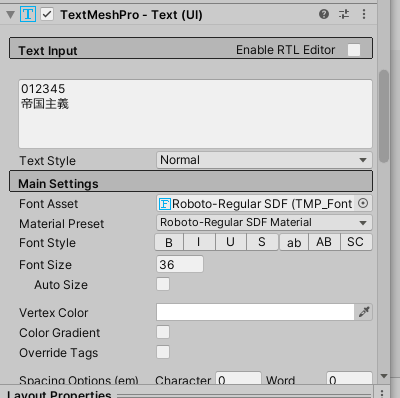Toggle Underline font style button

pos(231,242)
